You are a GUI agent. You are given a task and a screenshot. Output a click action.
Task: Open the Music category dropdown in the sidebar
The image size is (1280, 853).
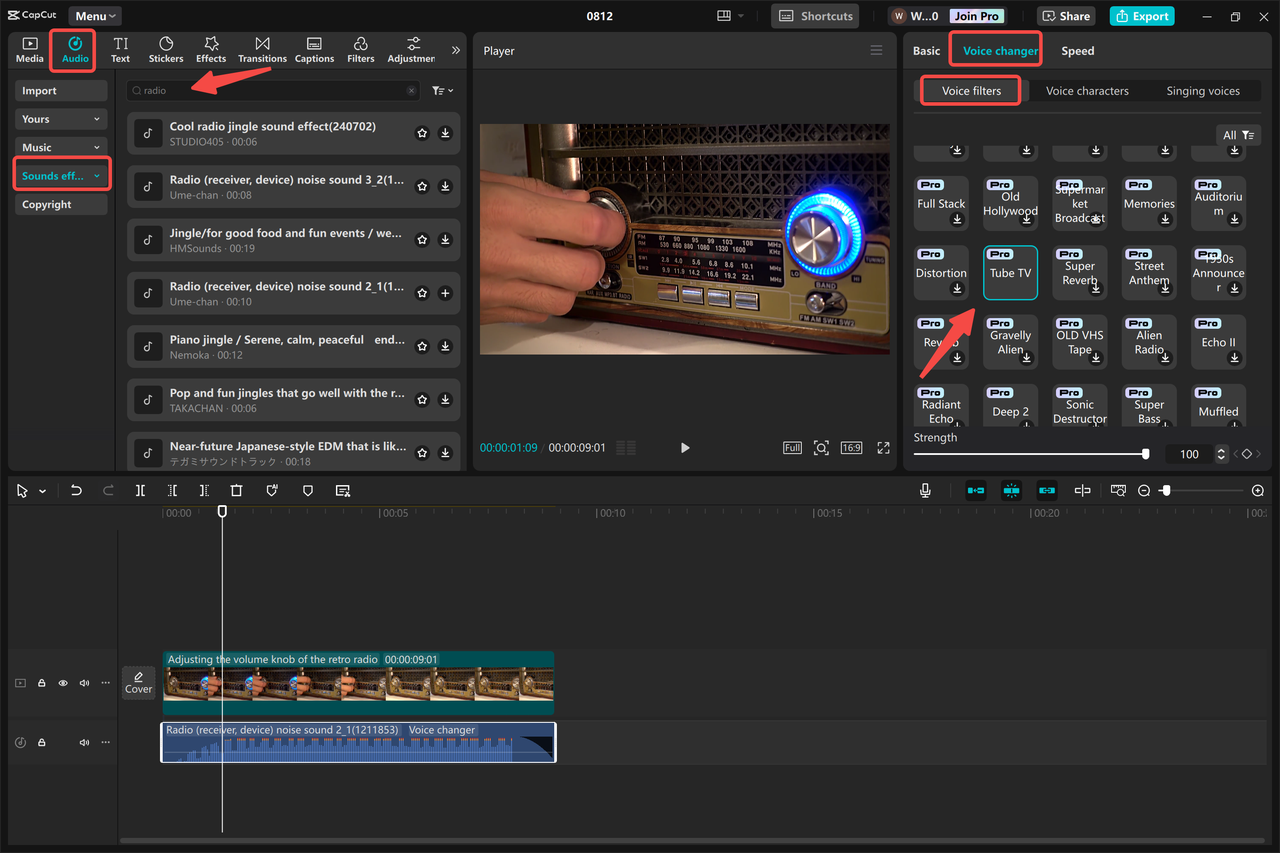pyautogui.click(x=60, y=147)
